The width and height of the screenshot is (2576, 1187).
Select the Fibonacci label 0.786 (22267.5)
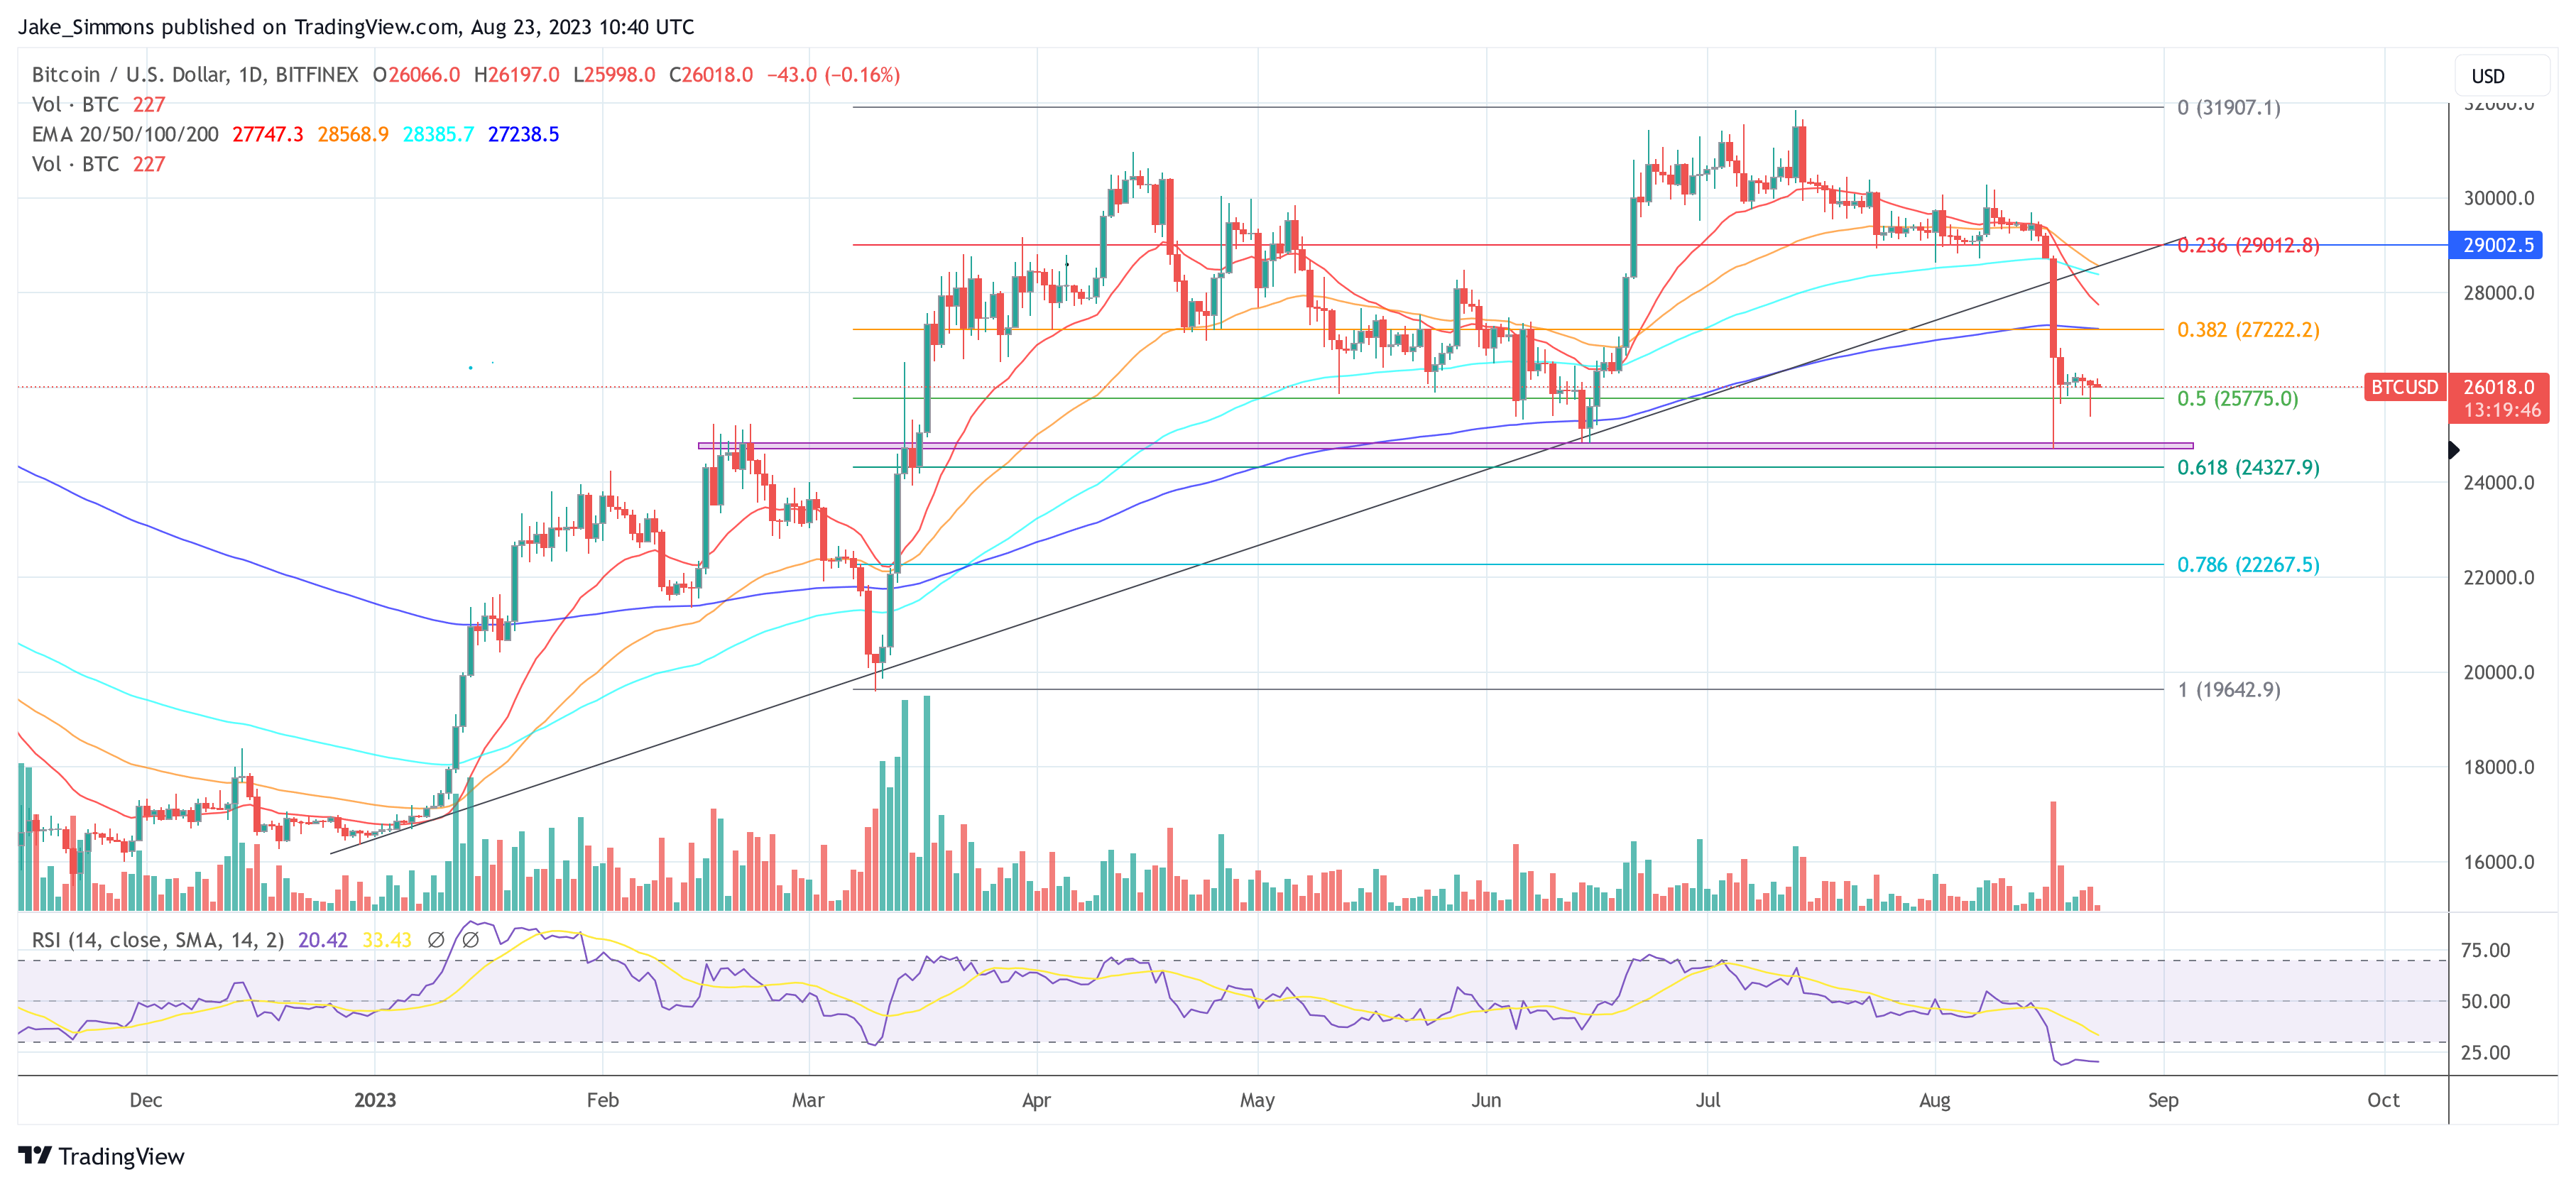coord(2248,564)
